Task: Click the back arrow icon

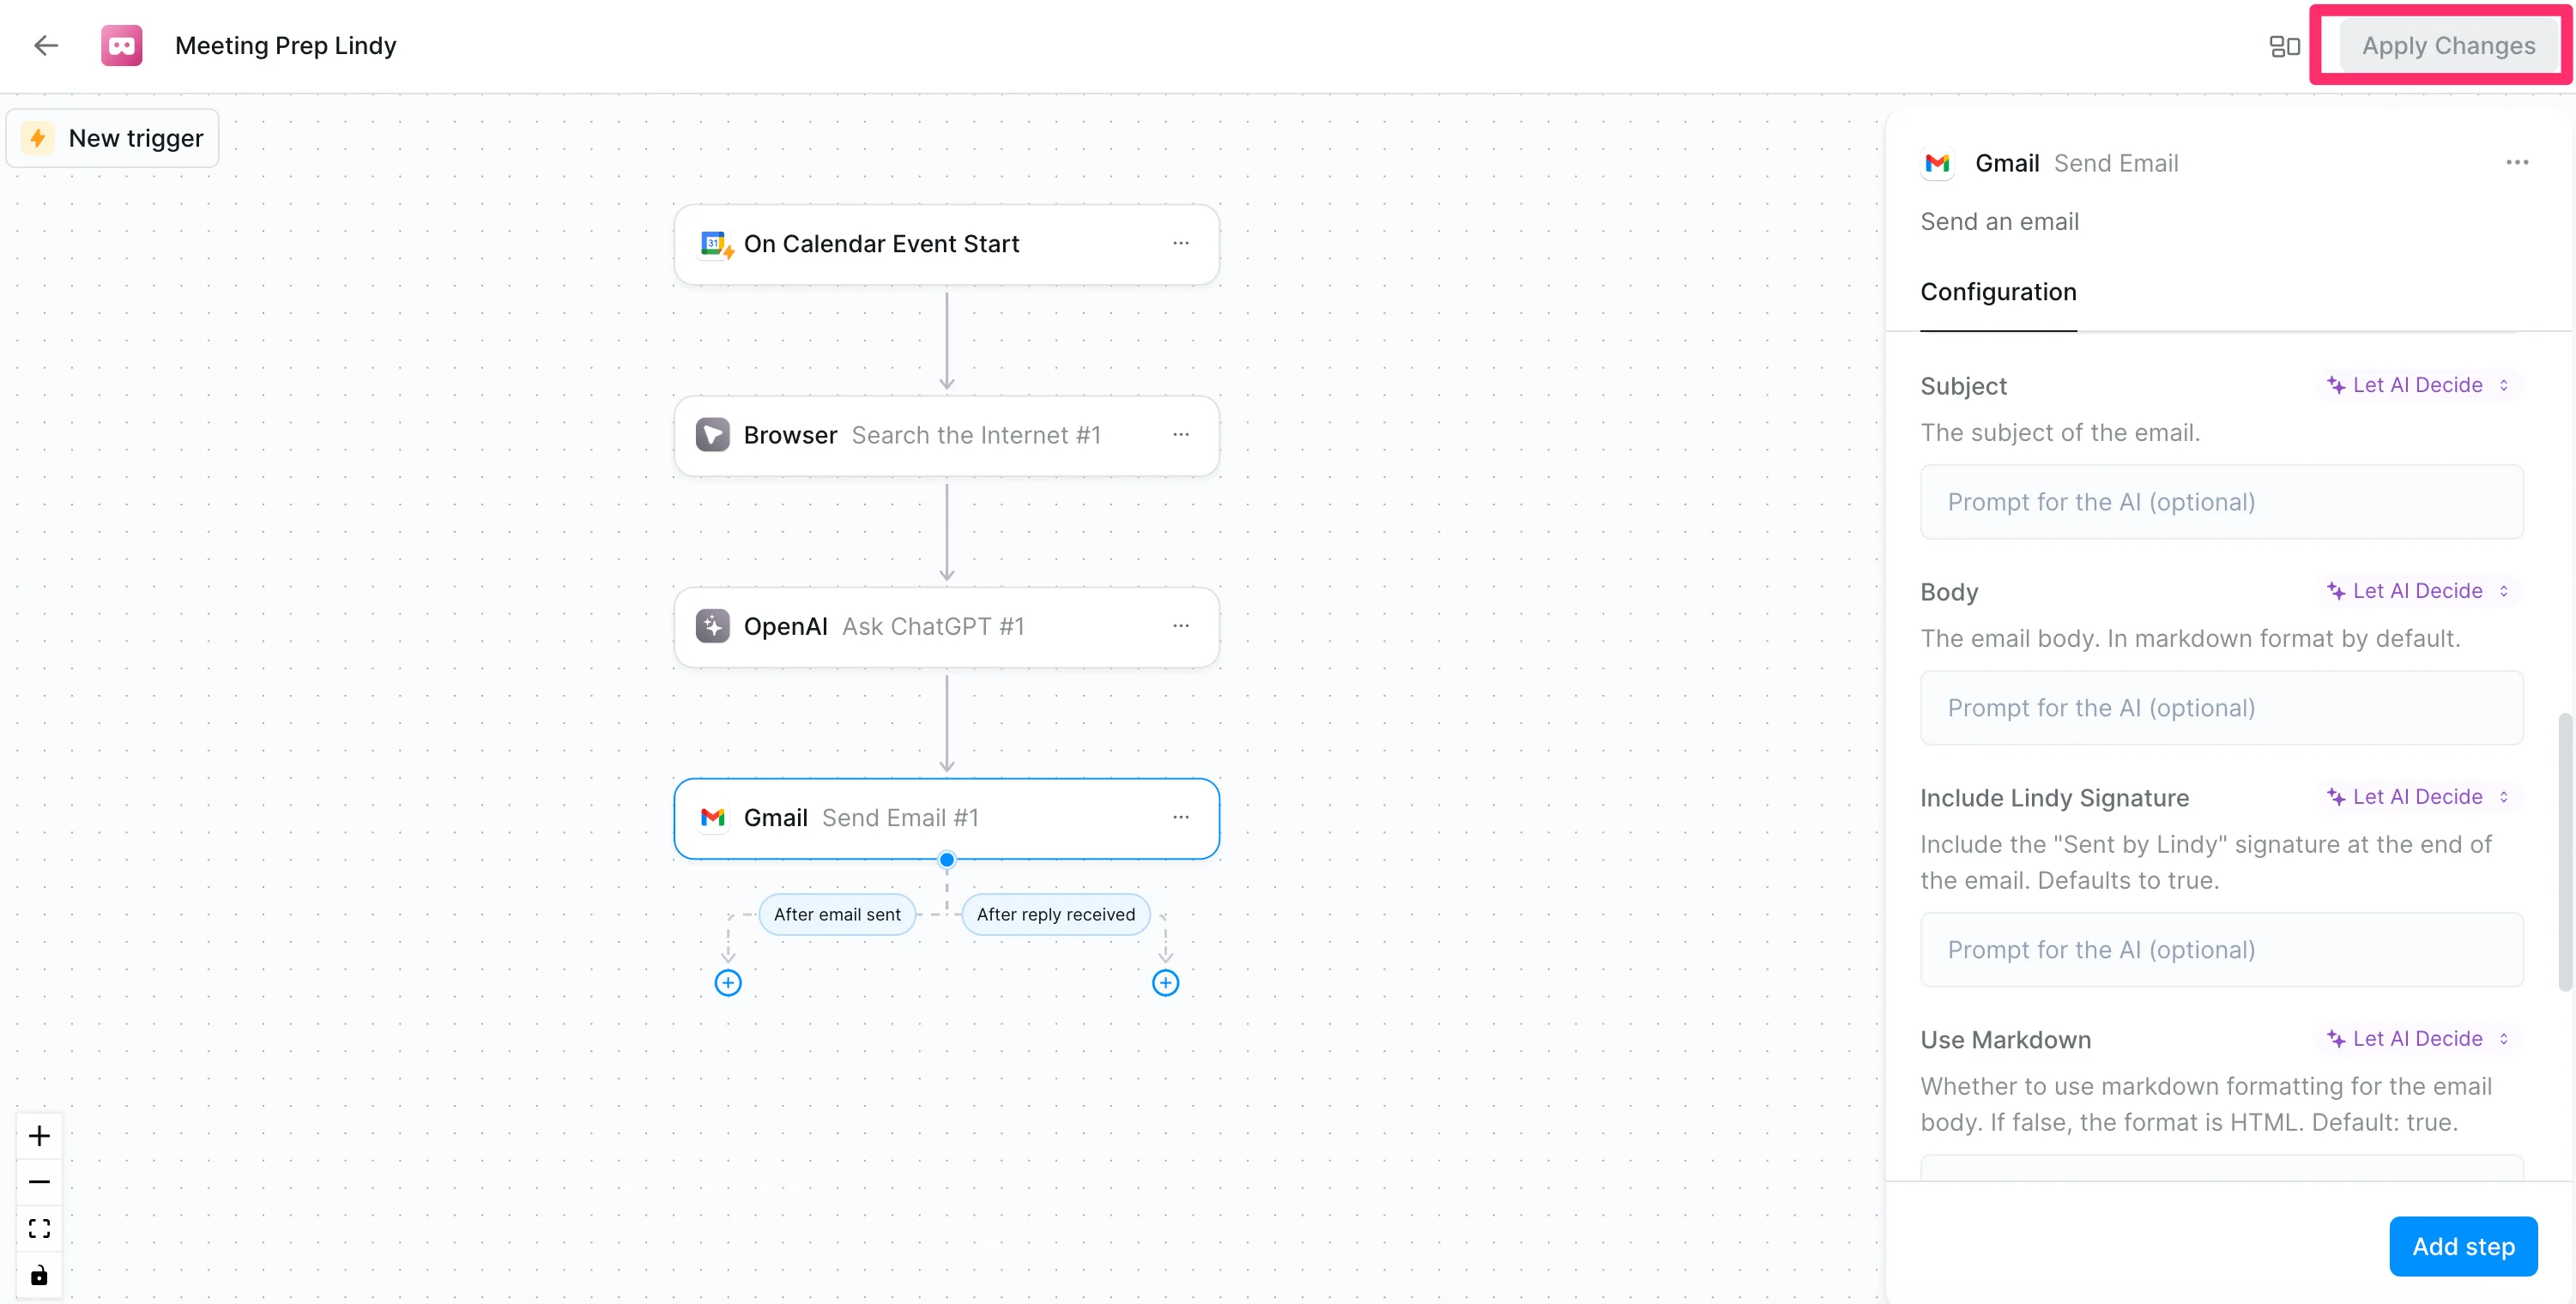Action: click(x=46, y=45)
